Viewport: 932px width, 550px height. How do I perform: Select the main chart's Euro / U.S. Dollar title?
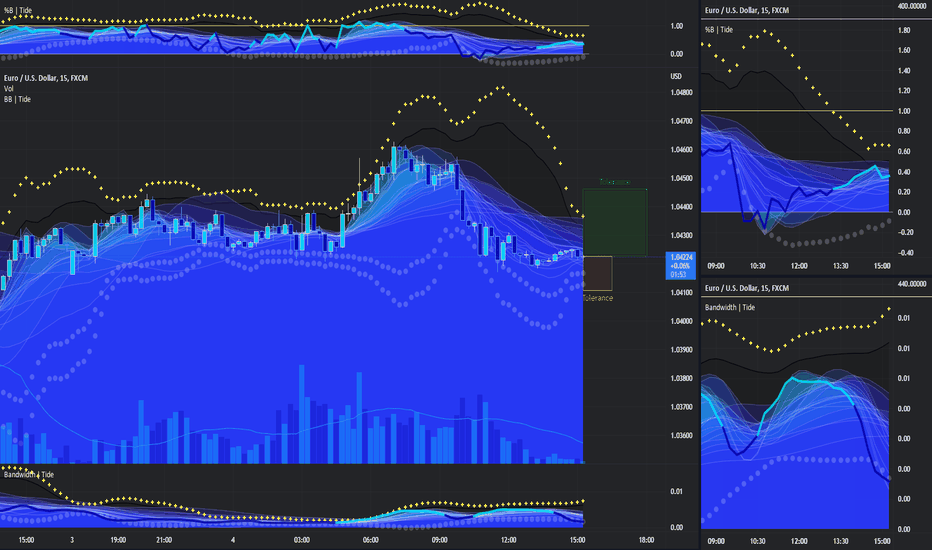coord(46,78)
